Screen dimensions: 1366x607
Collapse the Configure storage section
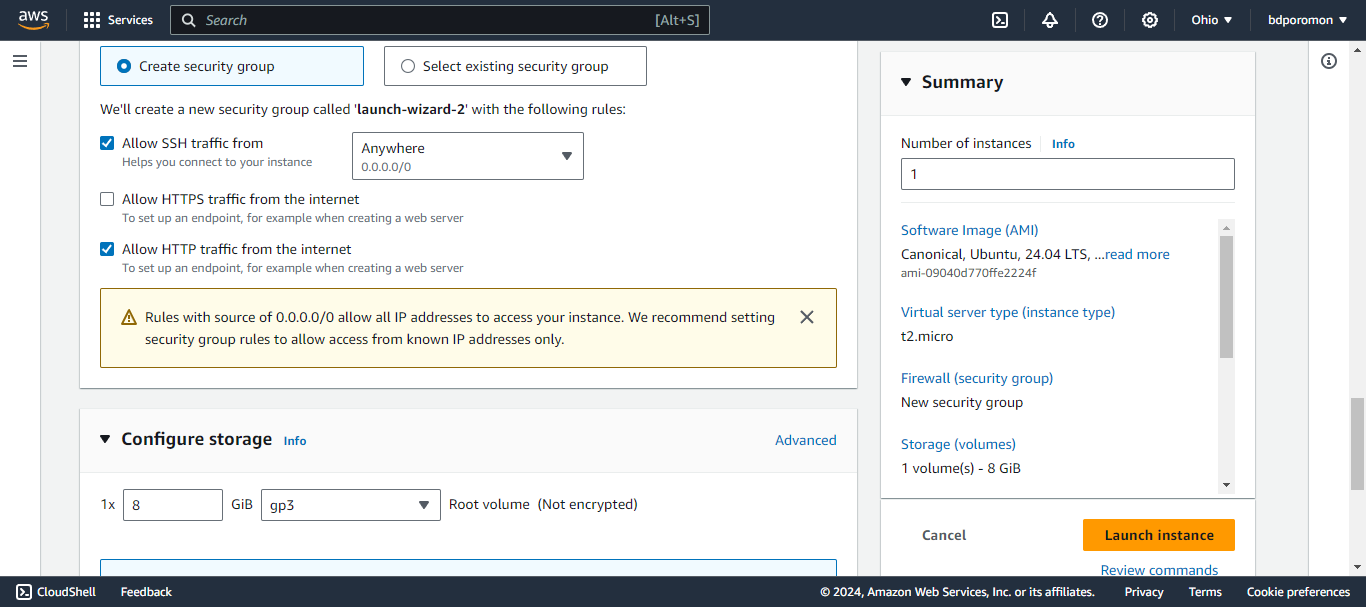click(105, 439)
